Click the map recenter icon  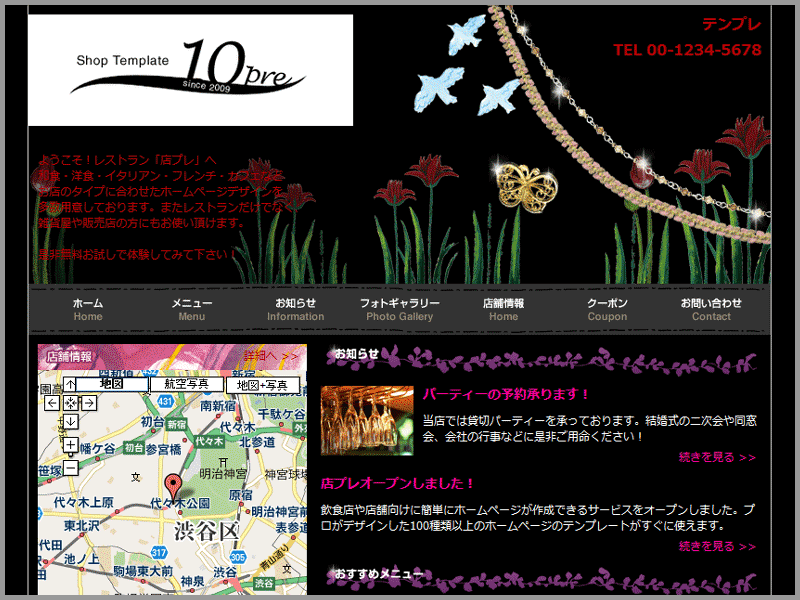(71, 403)
